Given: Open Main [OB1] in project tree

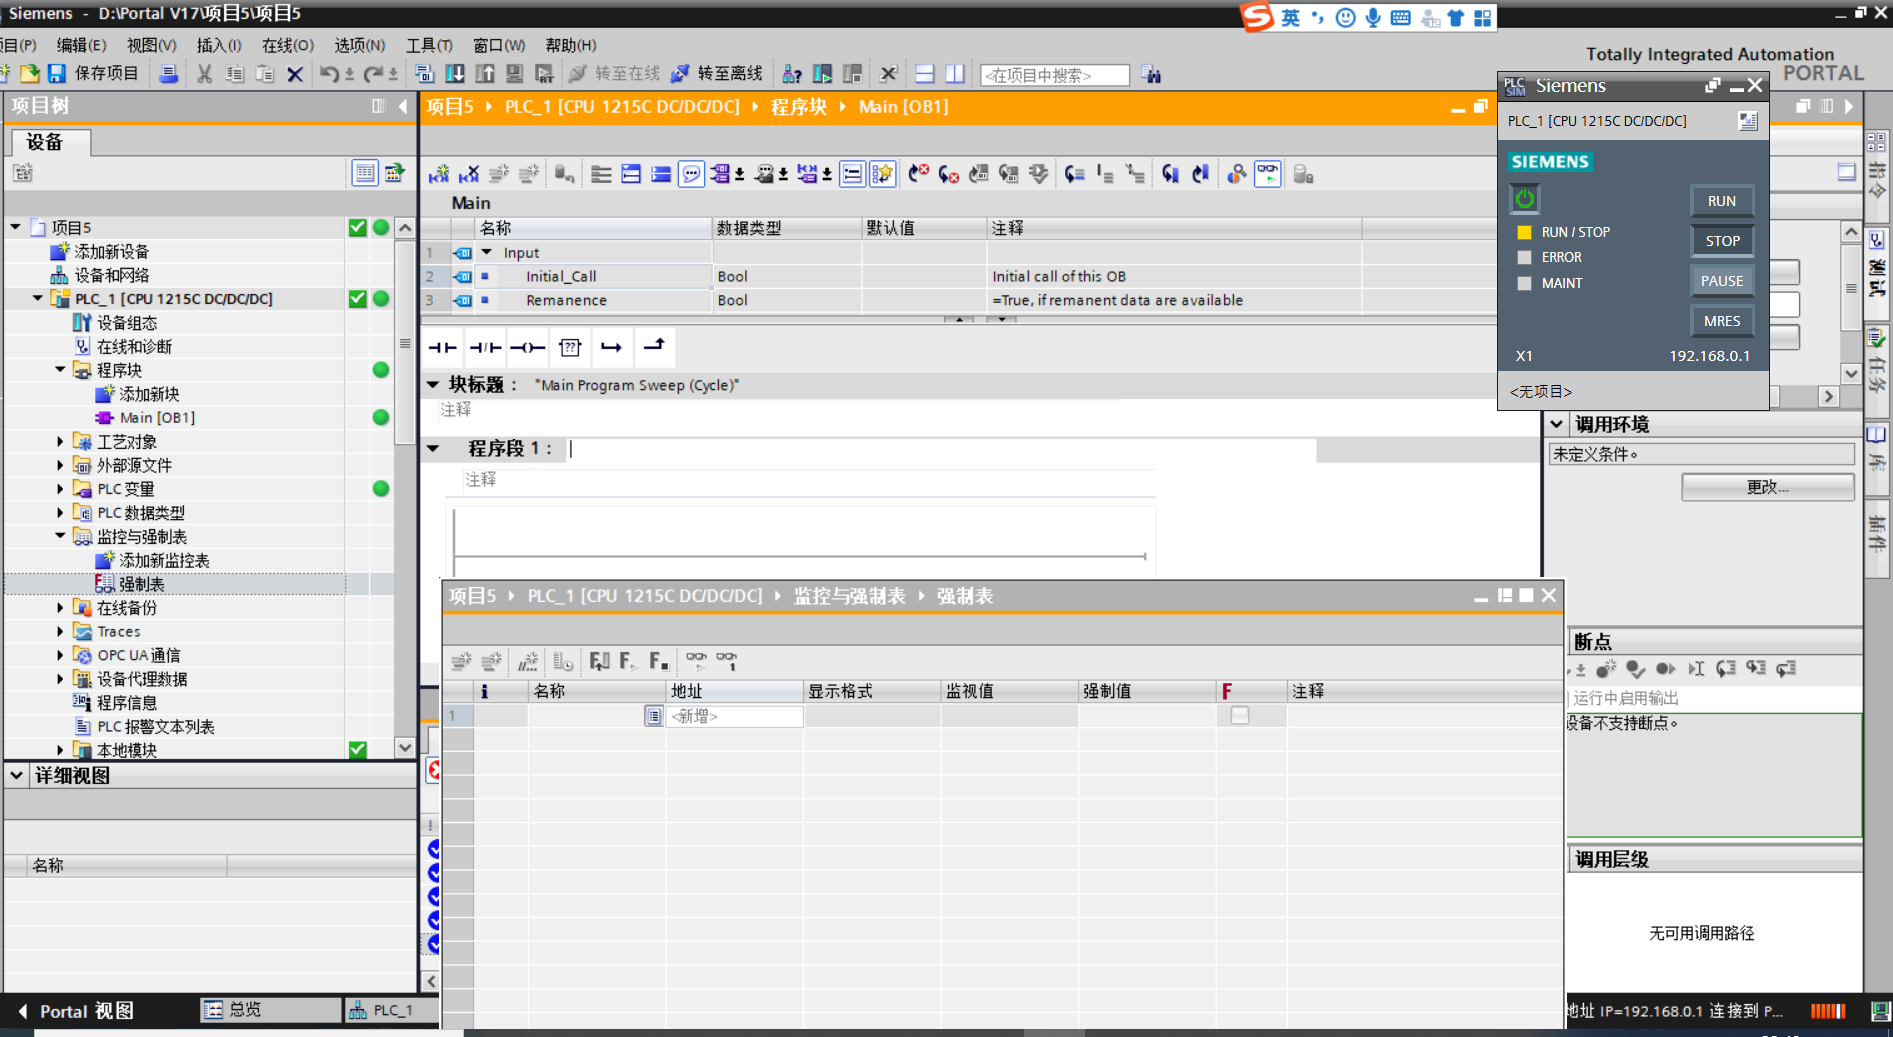Looking at the screenshot, I should (157, 418).
